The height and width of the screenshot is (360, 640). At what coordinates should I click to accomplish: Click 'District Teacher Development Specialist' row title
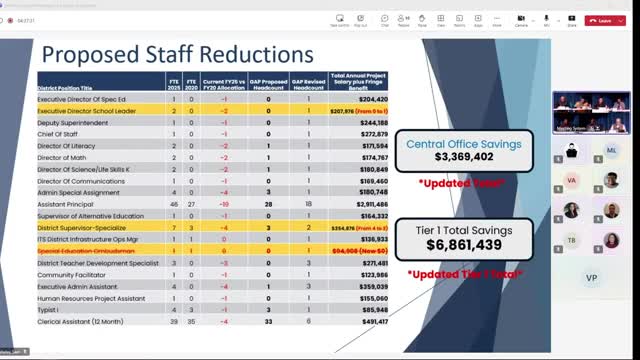(98, 263)
